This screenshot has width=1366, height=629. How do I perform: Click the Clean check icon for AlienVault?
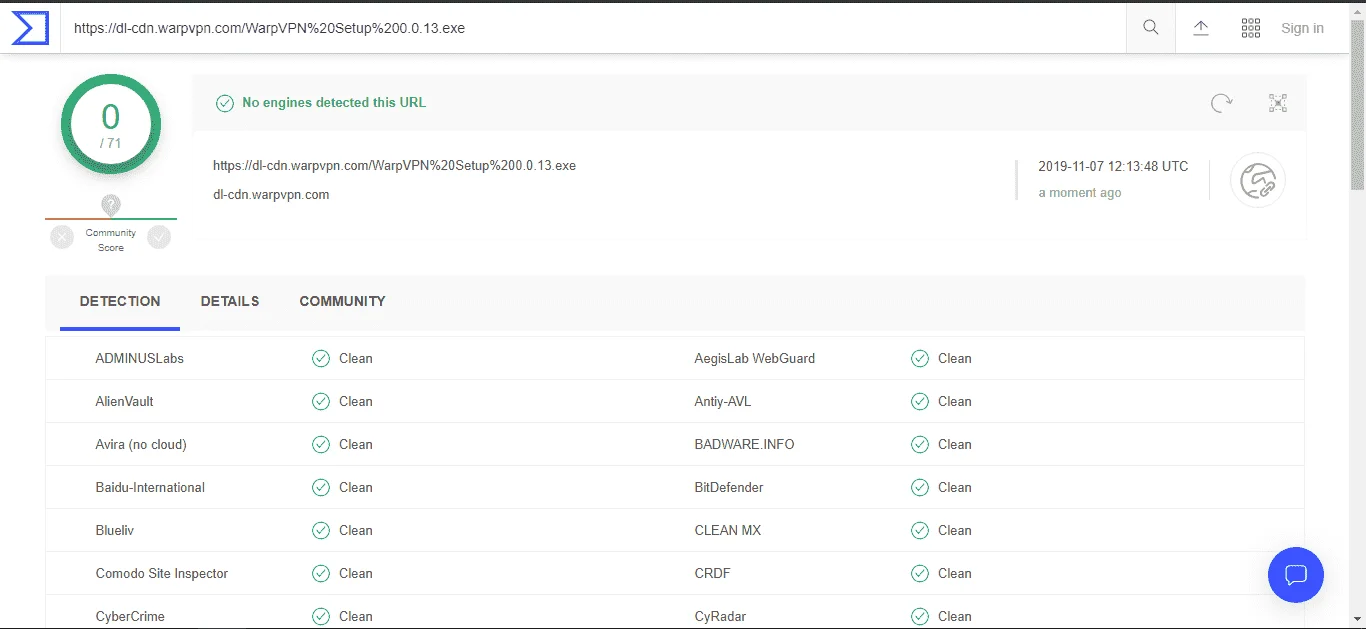(321, 401)
